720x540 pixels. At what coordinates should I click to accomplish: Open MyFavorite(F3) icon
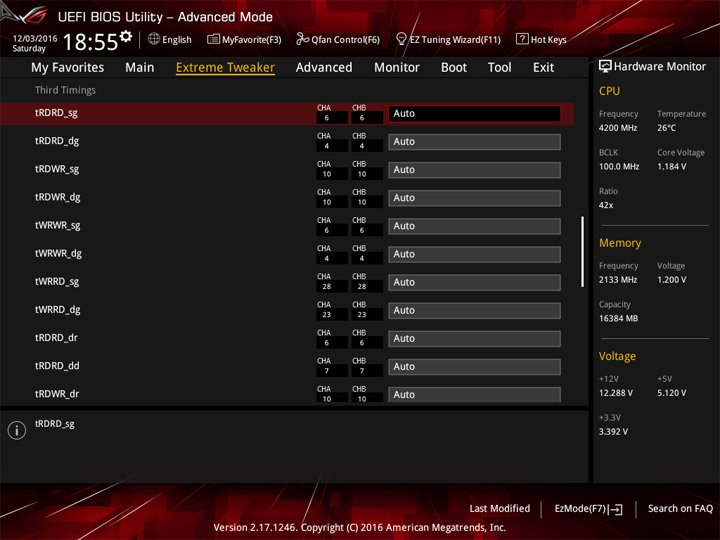(x=213, y=39)
